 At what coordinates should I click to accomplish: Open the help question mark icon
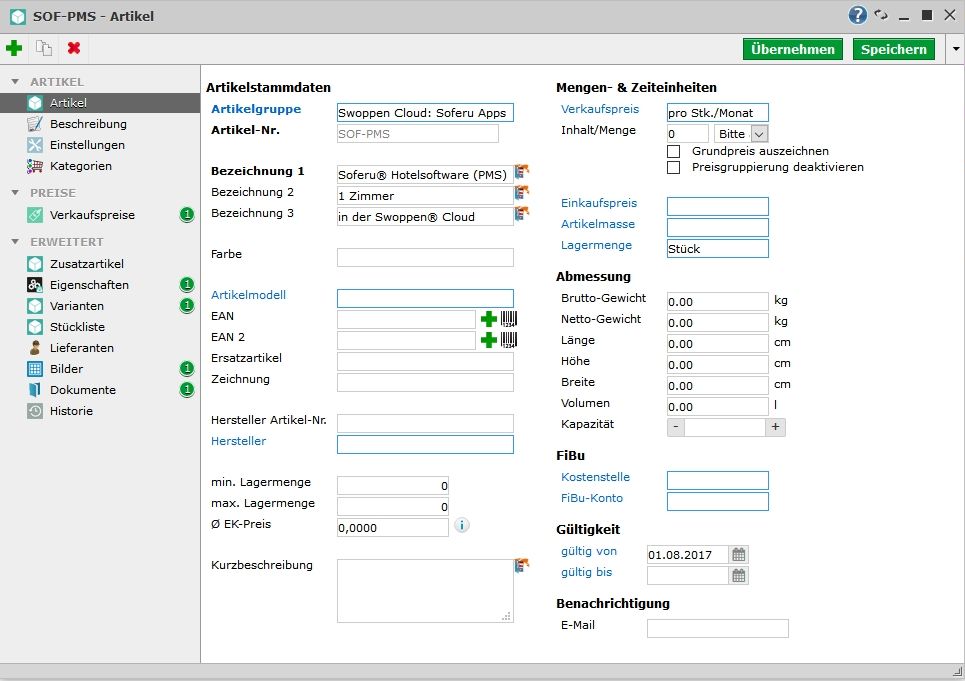tap(857, 15)
